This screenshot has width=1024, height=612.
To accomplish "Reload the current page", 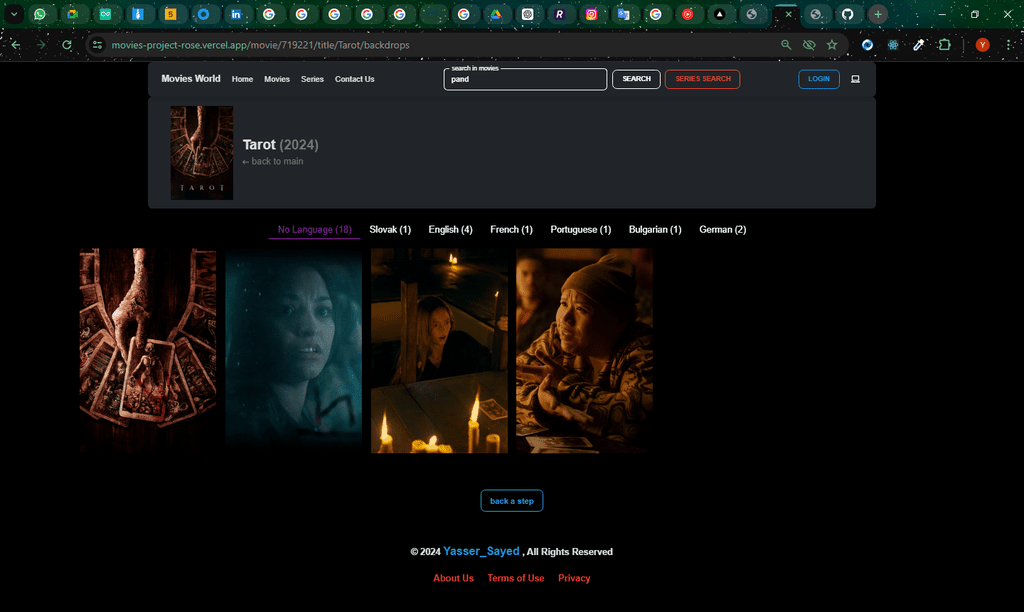I will tap(67, 45).
